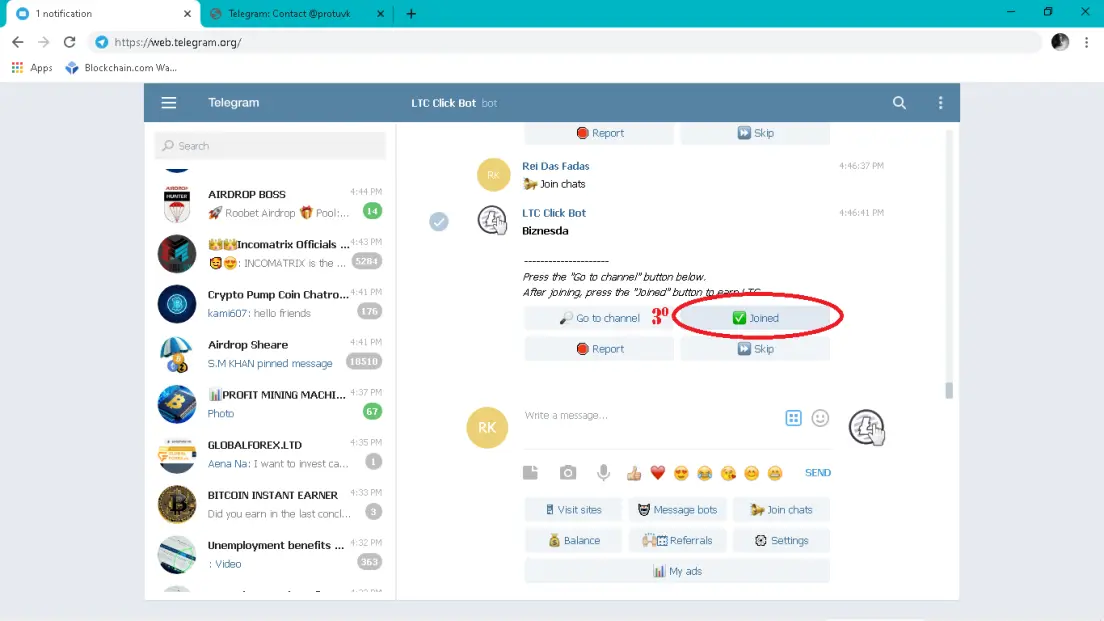Image resolution: width=1104 pixels, height=621 pixels.
Task: Open the Telegram hamburger menu
Action: click(x=168, y=103)
